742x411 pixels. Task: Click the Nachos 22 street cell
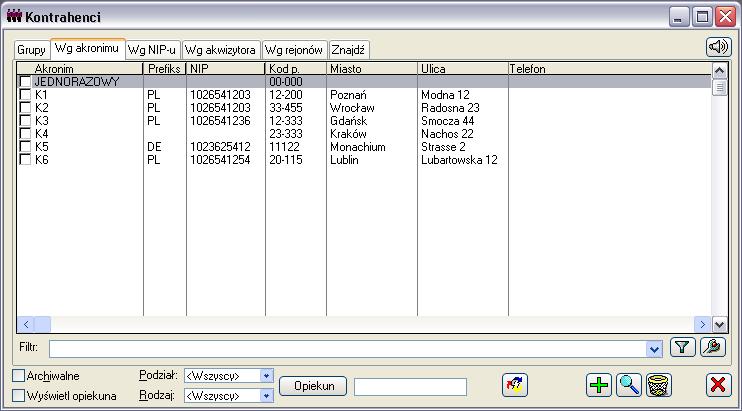pyautogui.click(x=447, y=134)
